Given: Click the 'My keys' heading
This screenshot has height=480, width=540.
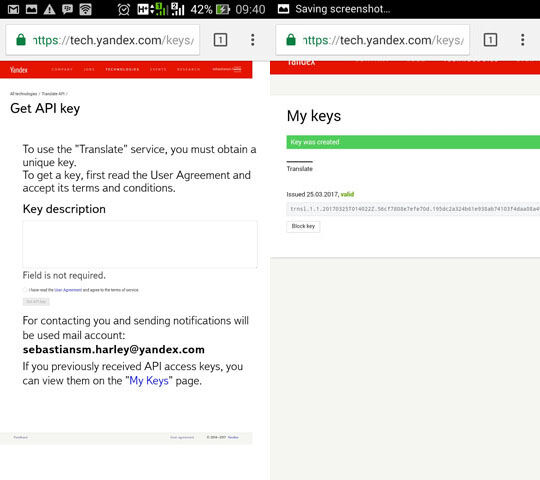Looking at the screenshot, I should coord(314,116).
